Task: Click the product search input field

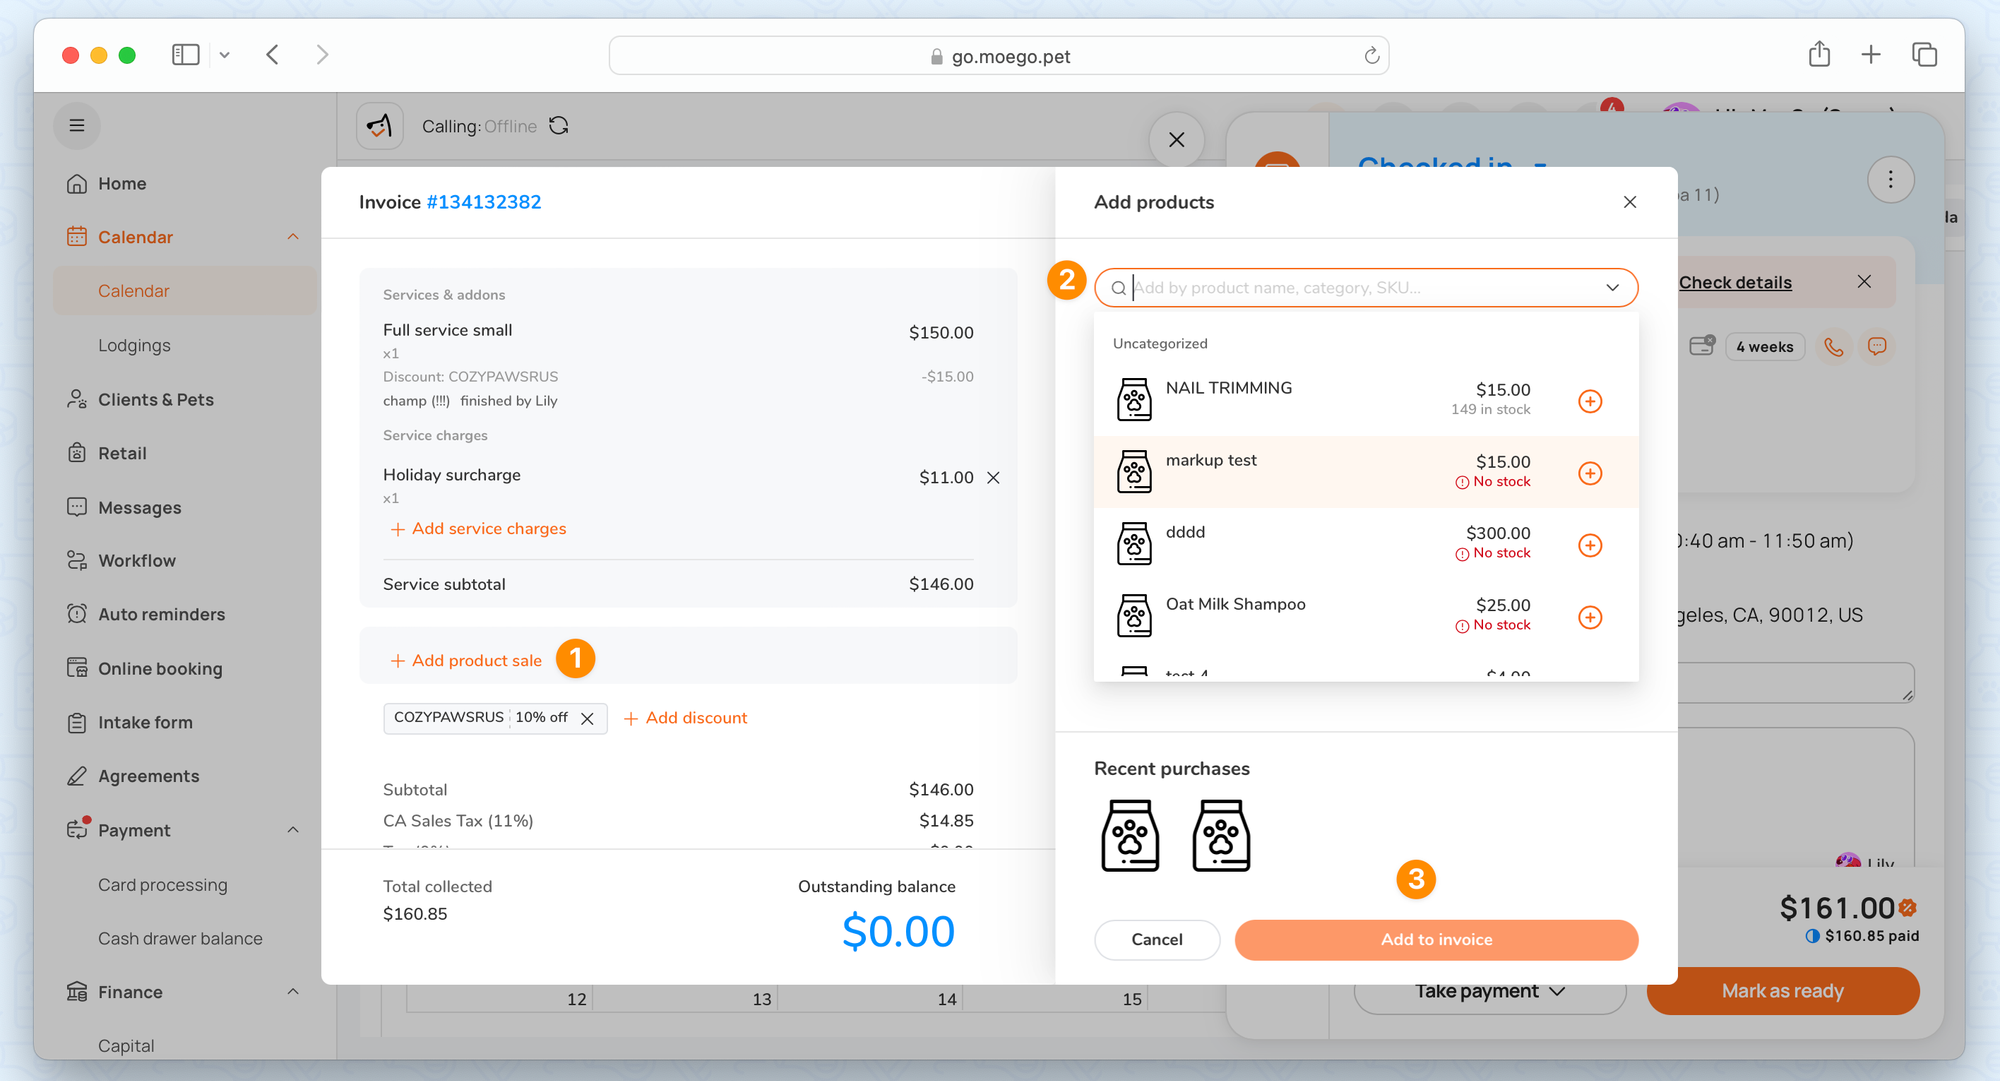Action: tap(1360, 288)
